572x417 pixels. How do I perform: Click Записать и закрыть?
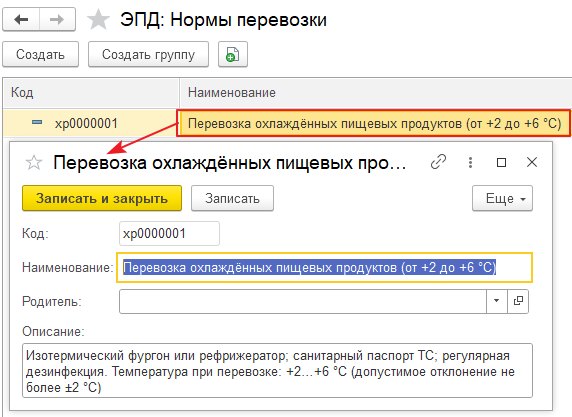pos(102,198)
